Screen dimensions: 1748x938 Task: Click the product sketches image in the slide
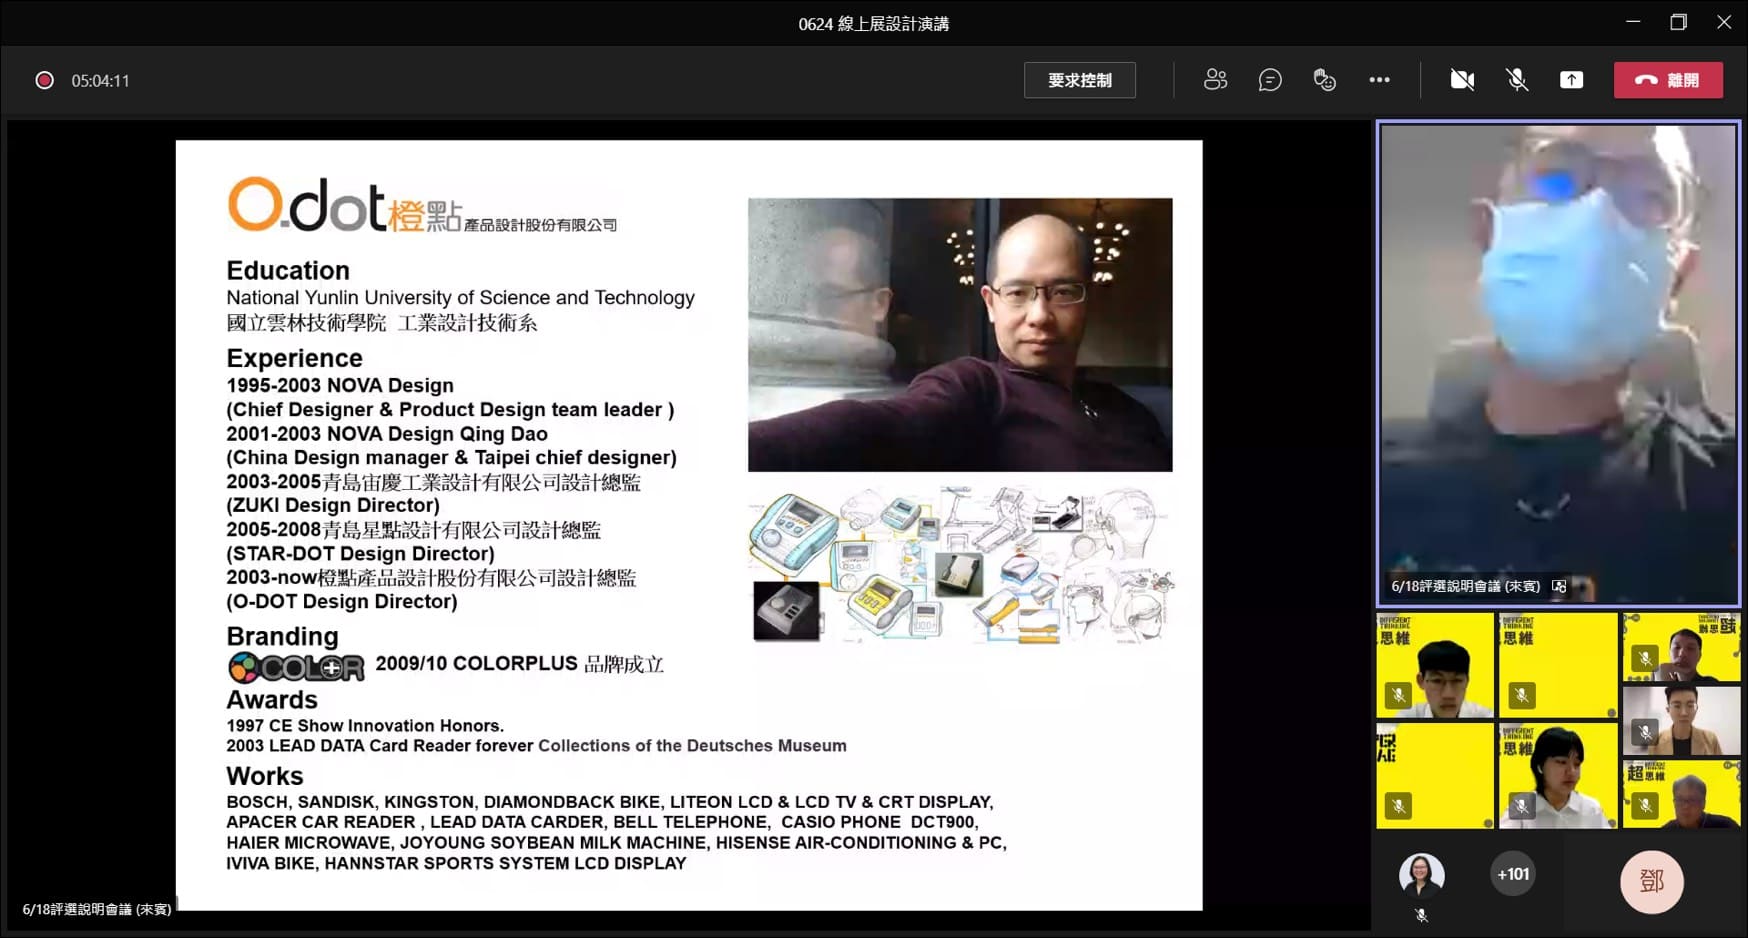(x=962, y=565)
